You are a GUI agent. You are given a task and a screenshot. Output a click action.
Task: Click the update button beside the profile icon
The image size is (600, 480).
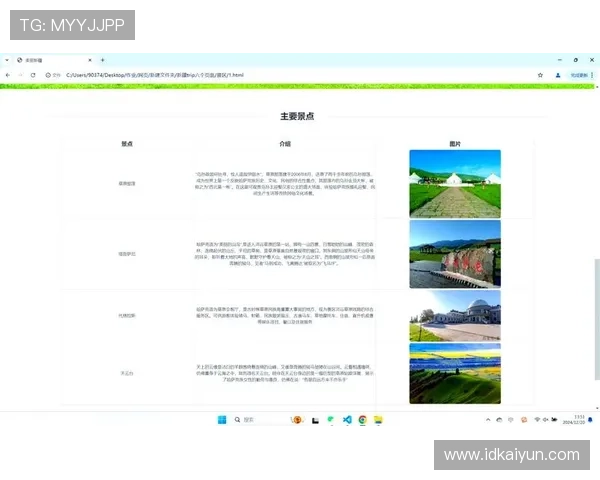click(x=579, y=75)
